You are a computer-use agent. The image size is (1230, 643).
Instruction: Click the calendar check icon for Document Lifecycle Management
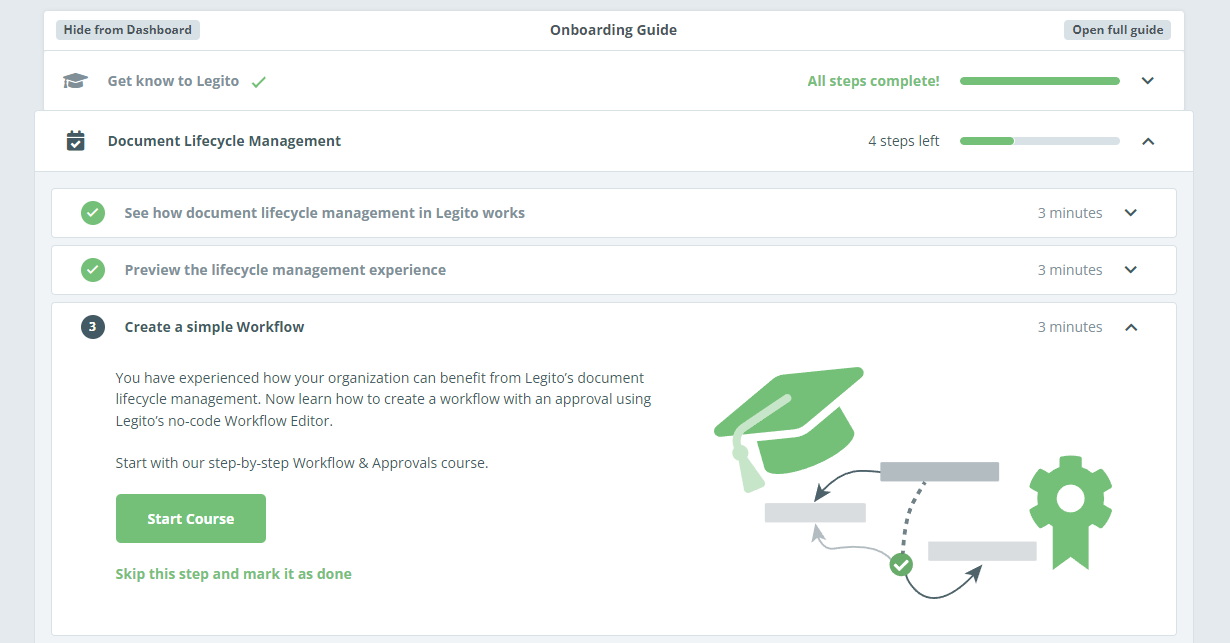pyautogui.click(x=75, y=141)
